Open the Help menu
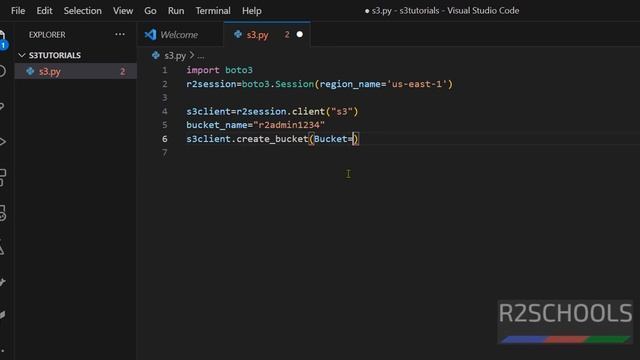 tap(251, 11)
